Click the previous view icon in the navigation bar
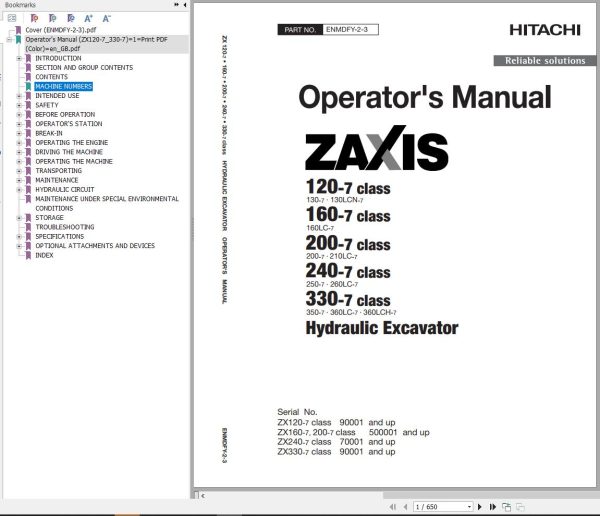Image resolution: width=600 pixels, height=516 pixels. [x=506, y=507]
